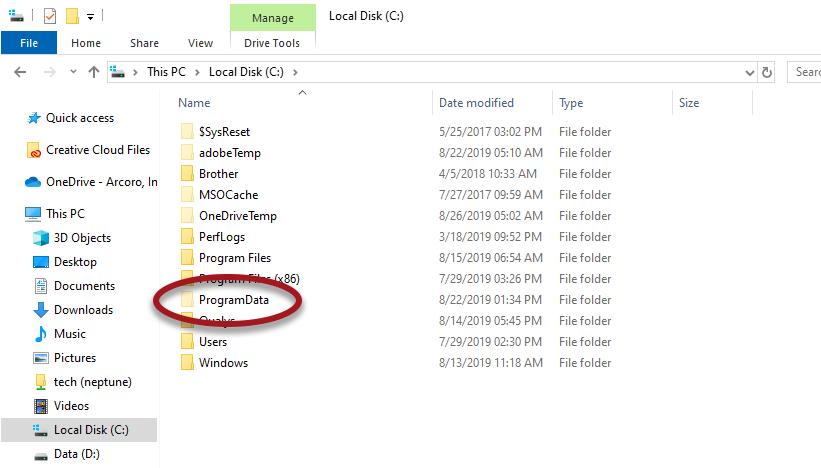821x468 pixels.
Task: Click the New Folder quick access icon
Action: (72, 16)
